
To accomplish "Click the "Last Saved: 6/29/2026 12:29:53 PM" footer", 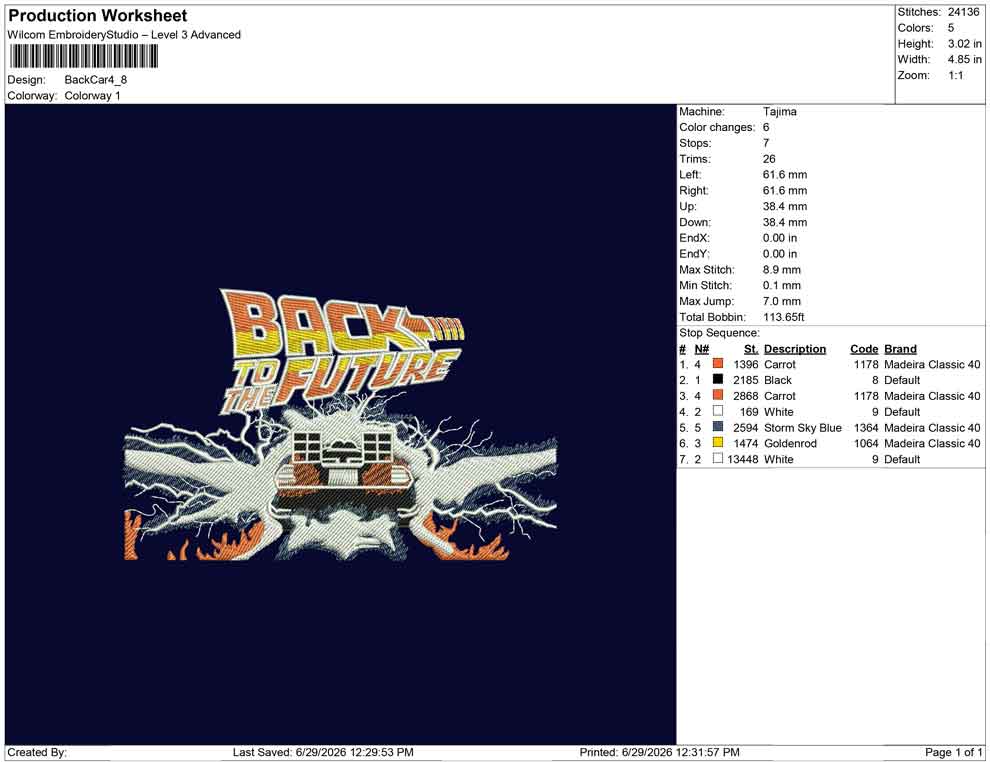I will click(x=323, y=753).
